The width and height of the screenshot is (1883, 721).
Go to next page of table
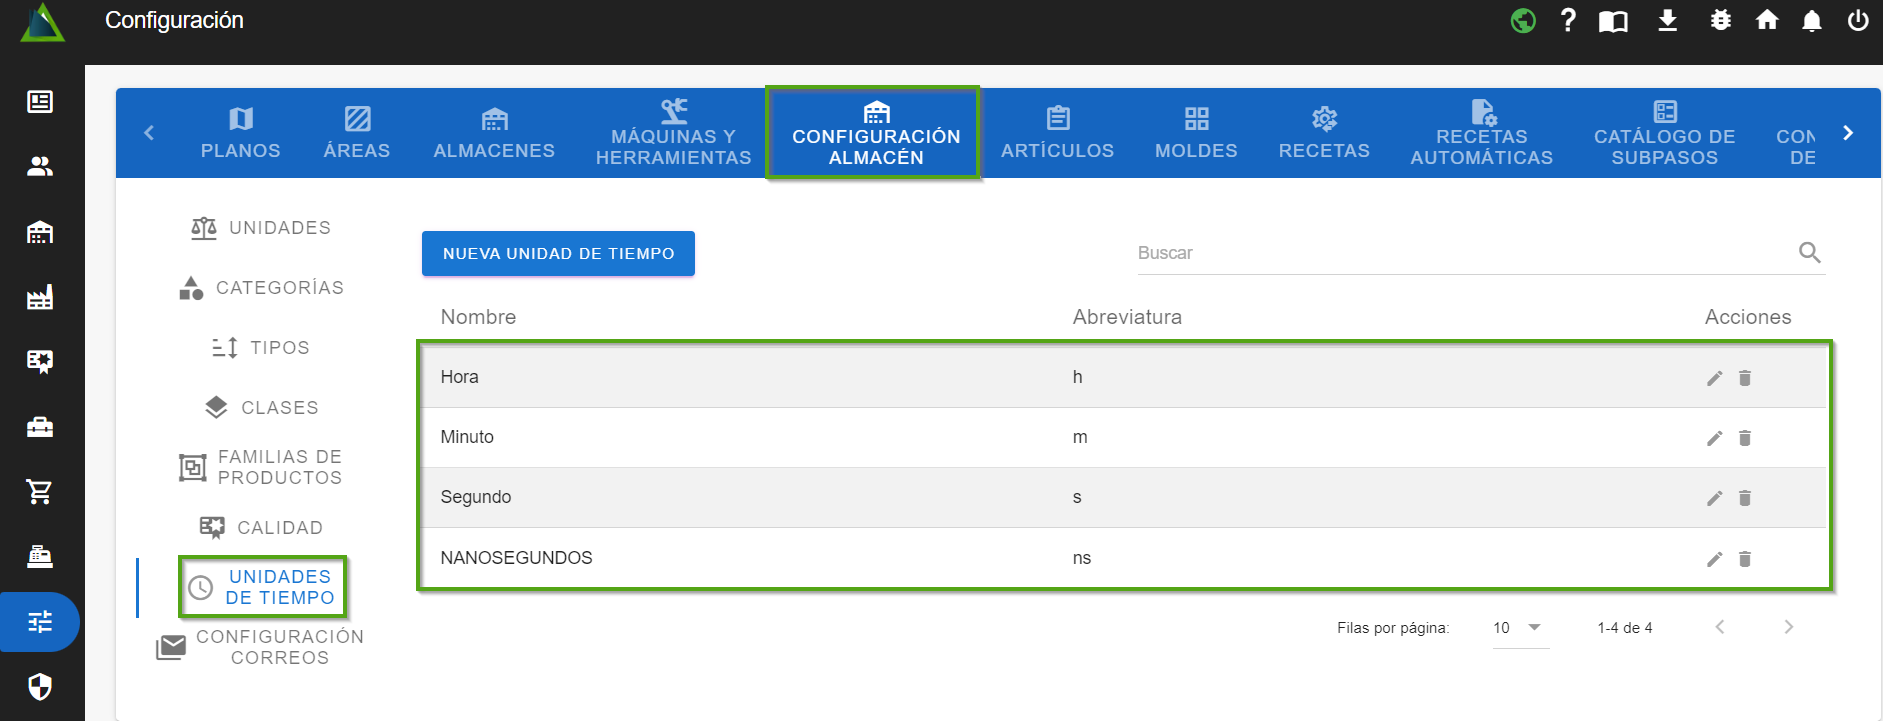[x=1788, y=627]
